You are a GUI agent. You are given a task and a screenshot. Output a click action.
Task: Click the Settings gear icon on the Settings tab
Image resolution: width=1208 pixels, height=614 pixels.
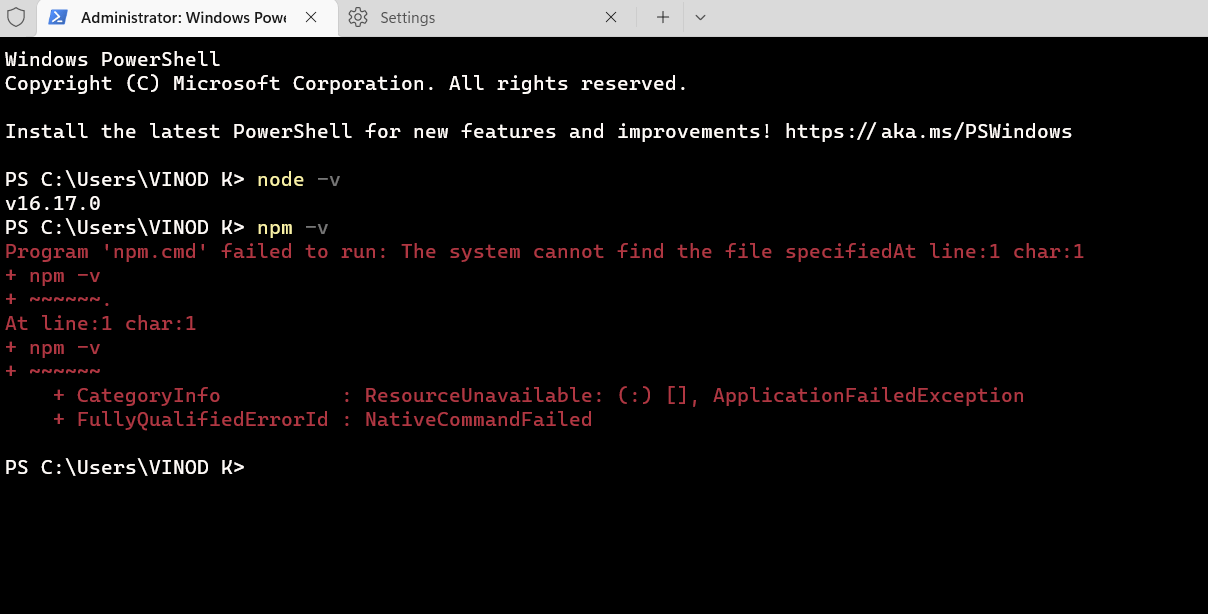358,17
